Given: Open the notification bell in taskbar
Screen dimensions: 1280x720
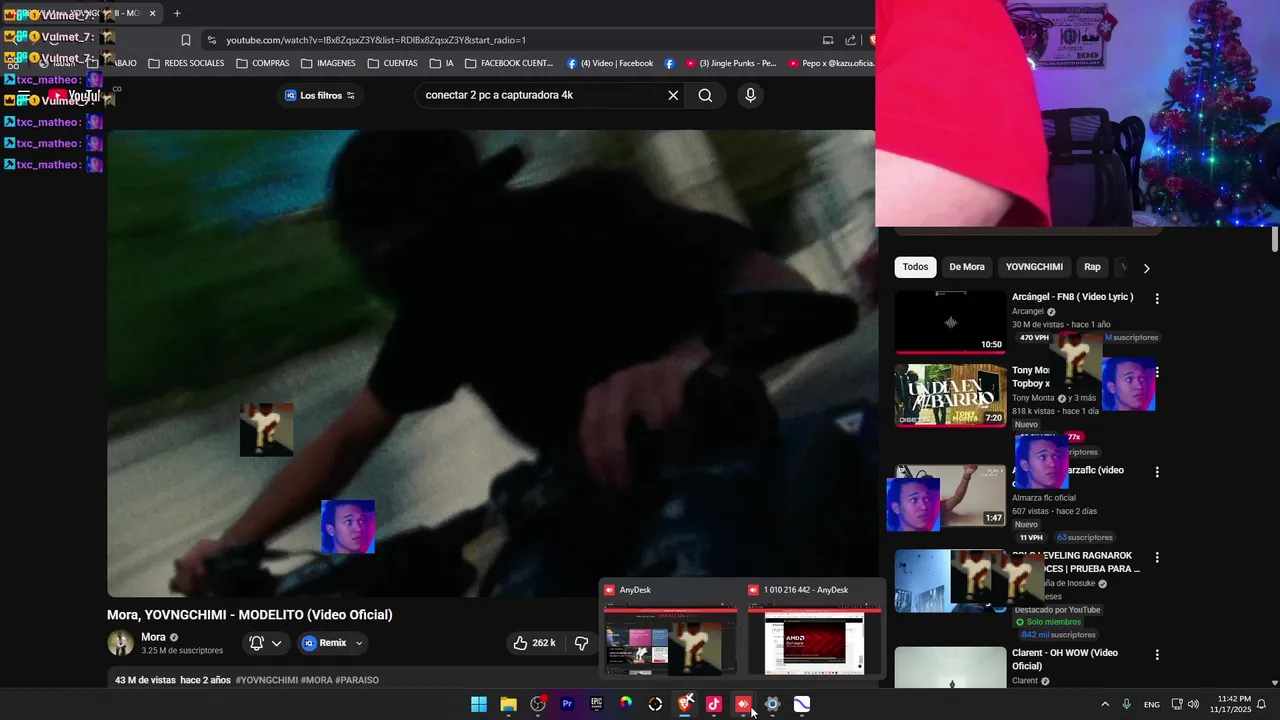Looking at the screenshot, I should (1261, 704).
